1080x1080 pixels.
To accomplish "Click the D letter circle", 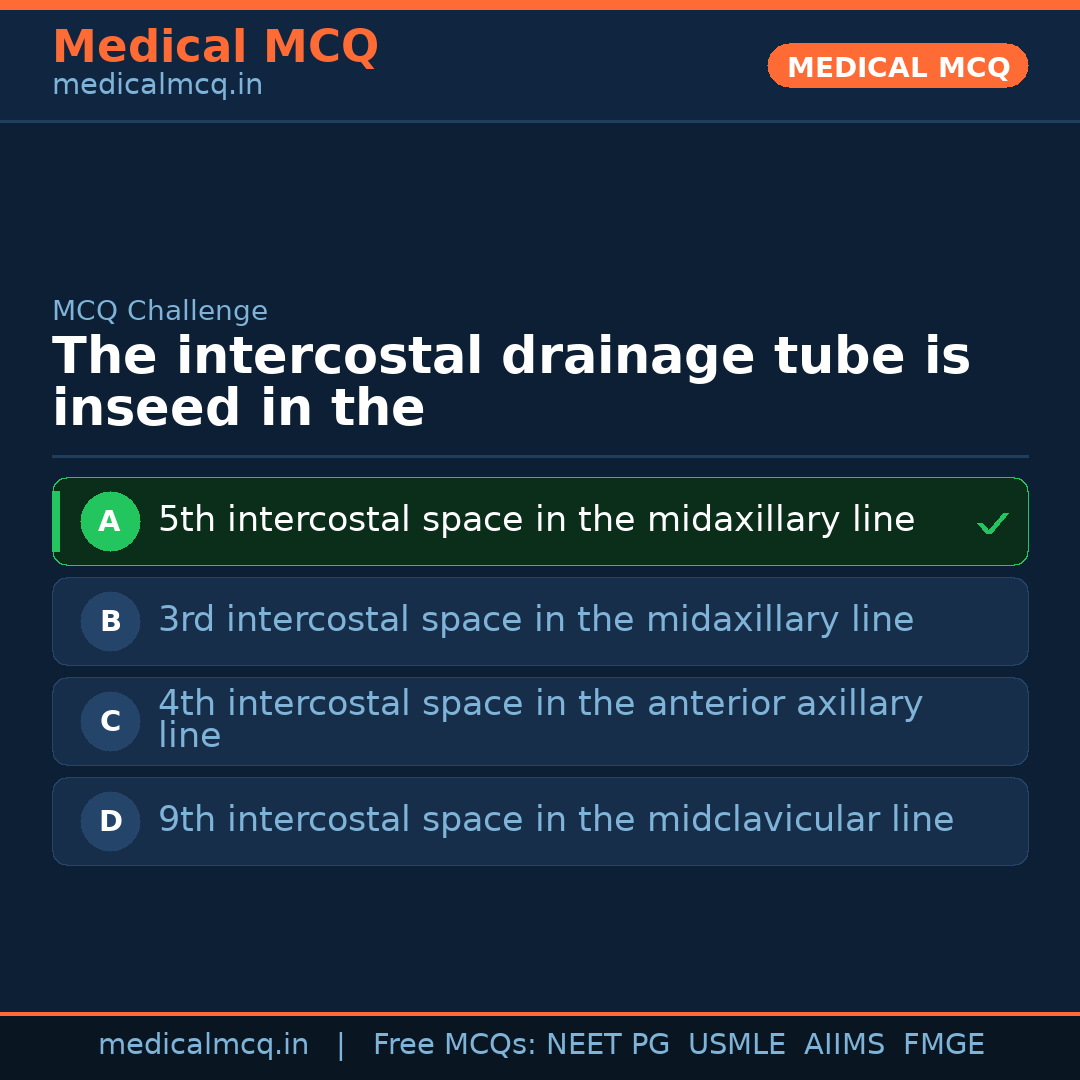I will (110, 821).
